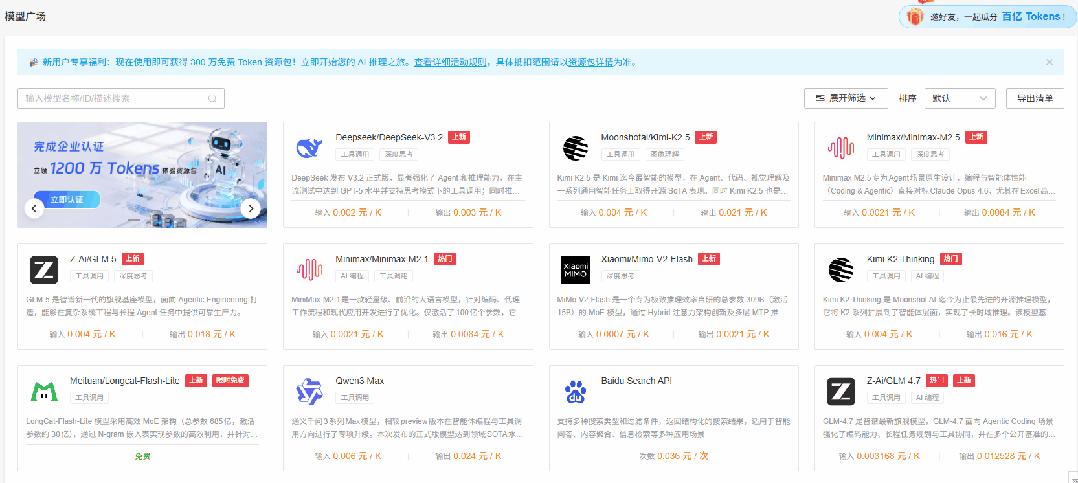The image size is (1078, 483).
Task: Click the Kimi K2 Thinking circle logo
Action: pyautogui.click(x=840, y=270)
